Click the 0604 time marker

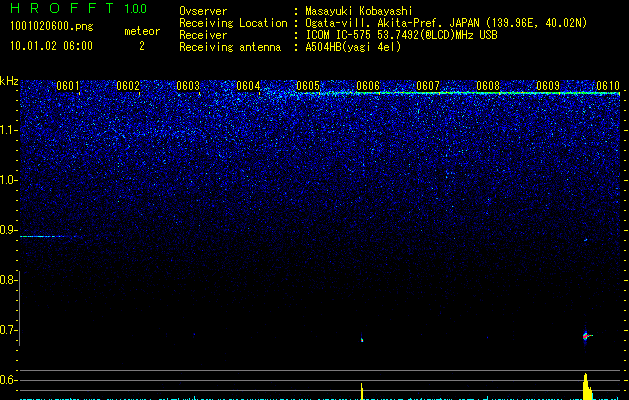pyautogui.click(x=248, y=86)
